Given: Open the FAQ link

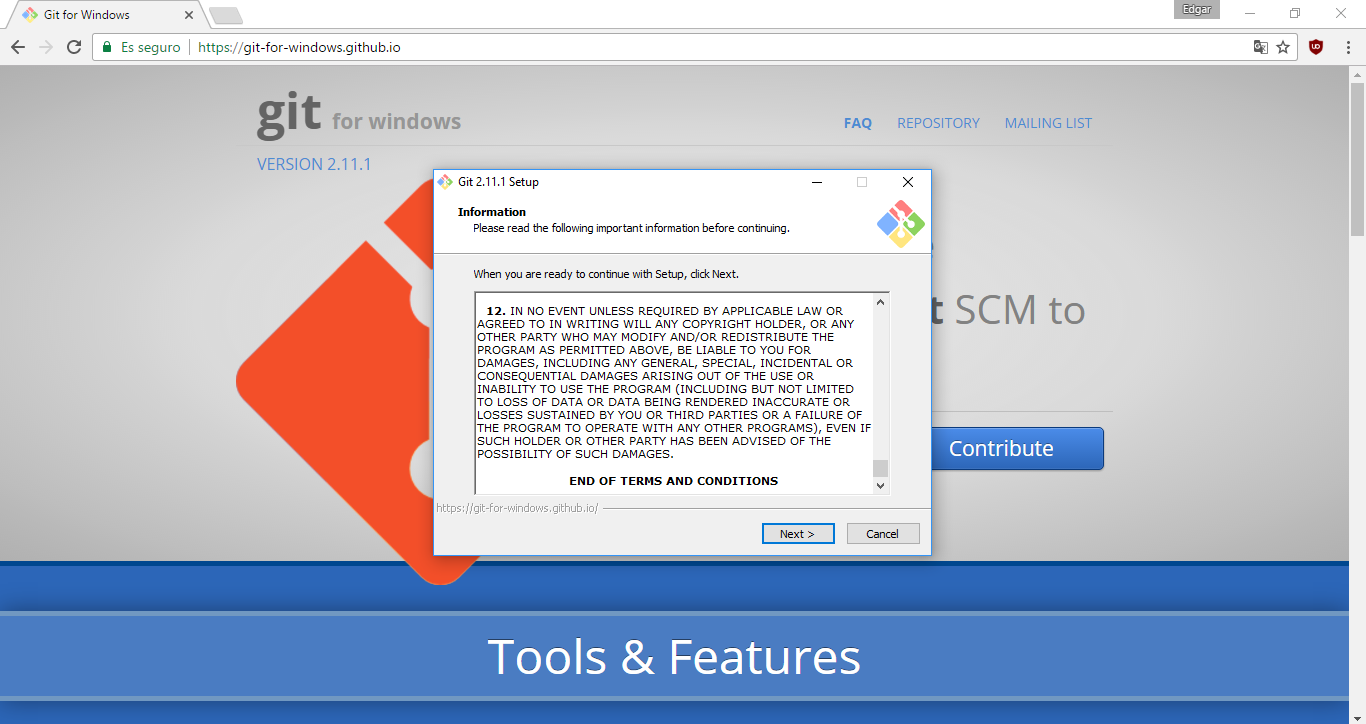Looking at the screenshot, I should (858, 123).
